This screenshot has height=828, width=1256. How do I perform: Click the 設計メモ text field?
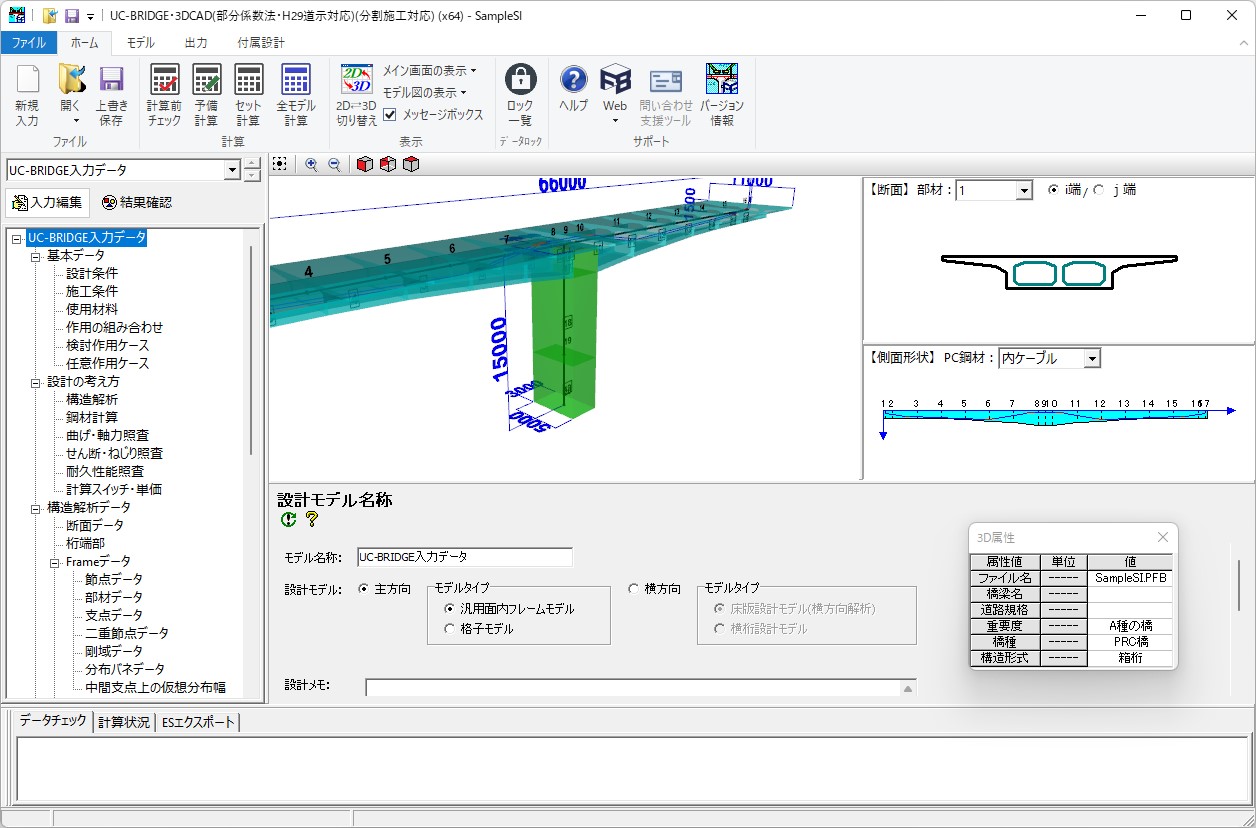(x=633, y=688)
